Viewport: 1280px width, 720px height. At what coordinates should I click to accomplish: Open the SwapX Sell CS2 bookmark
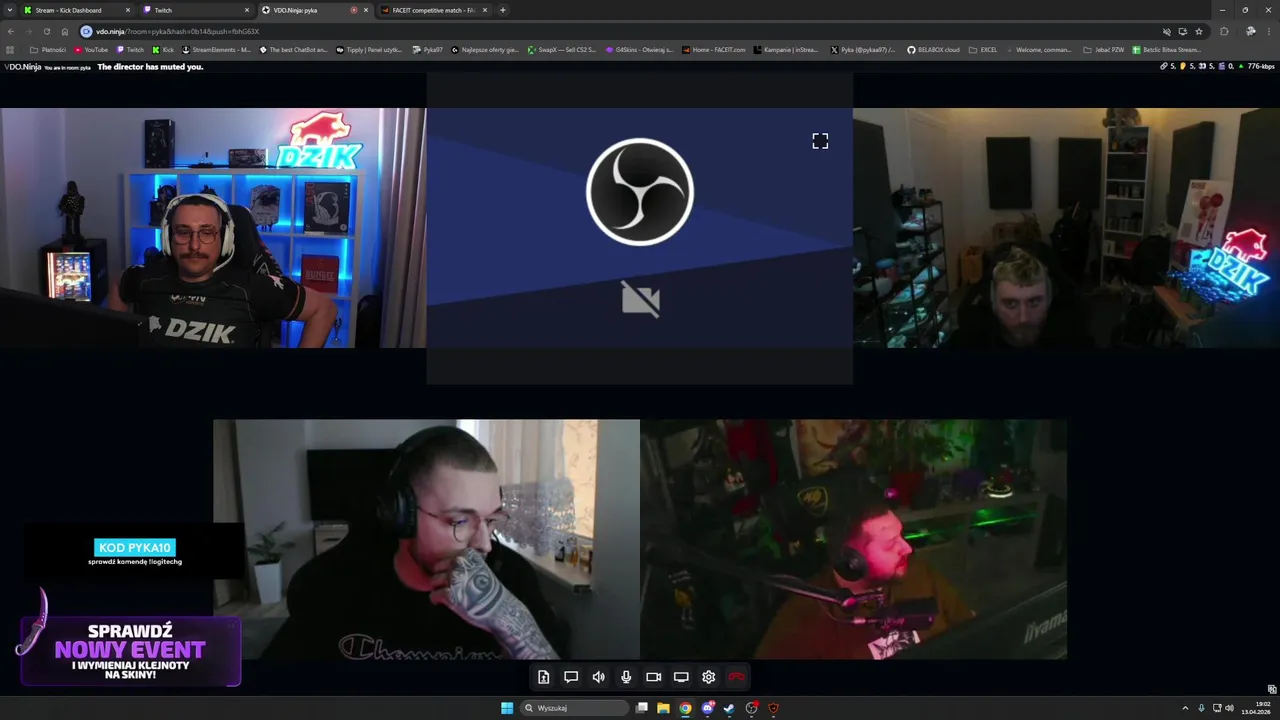click(562, 49)
